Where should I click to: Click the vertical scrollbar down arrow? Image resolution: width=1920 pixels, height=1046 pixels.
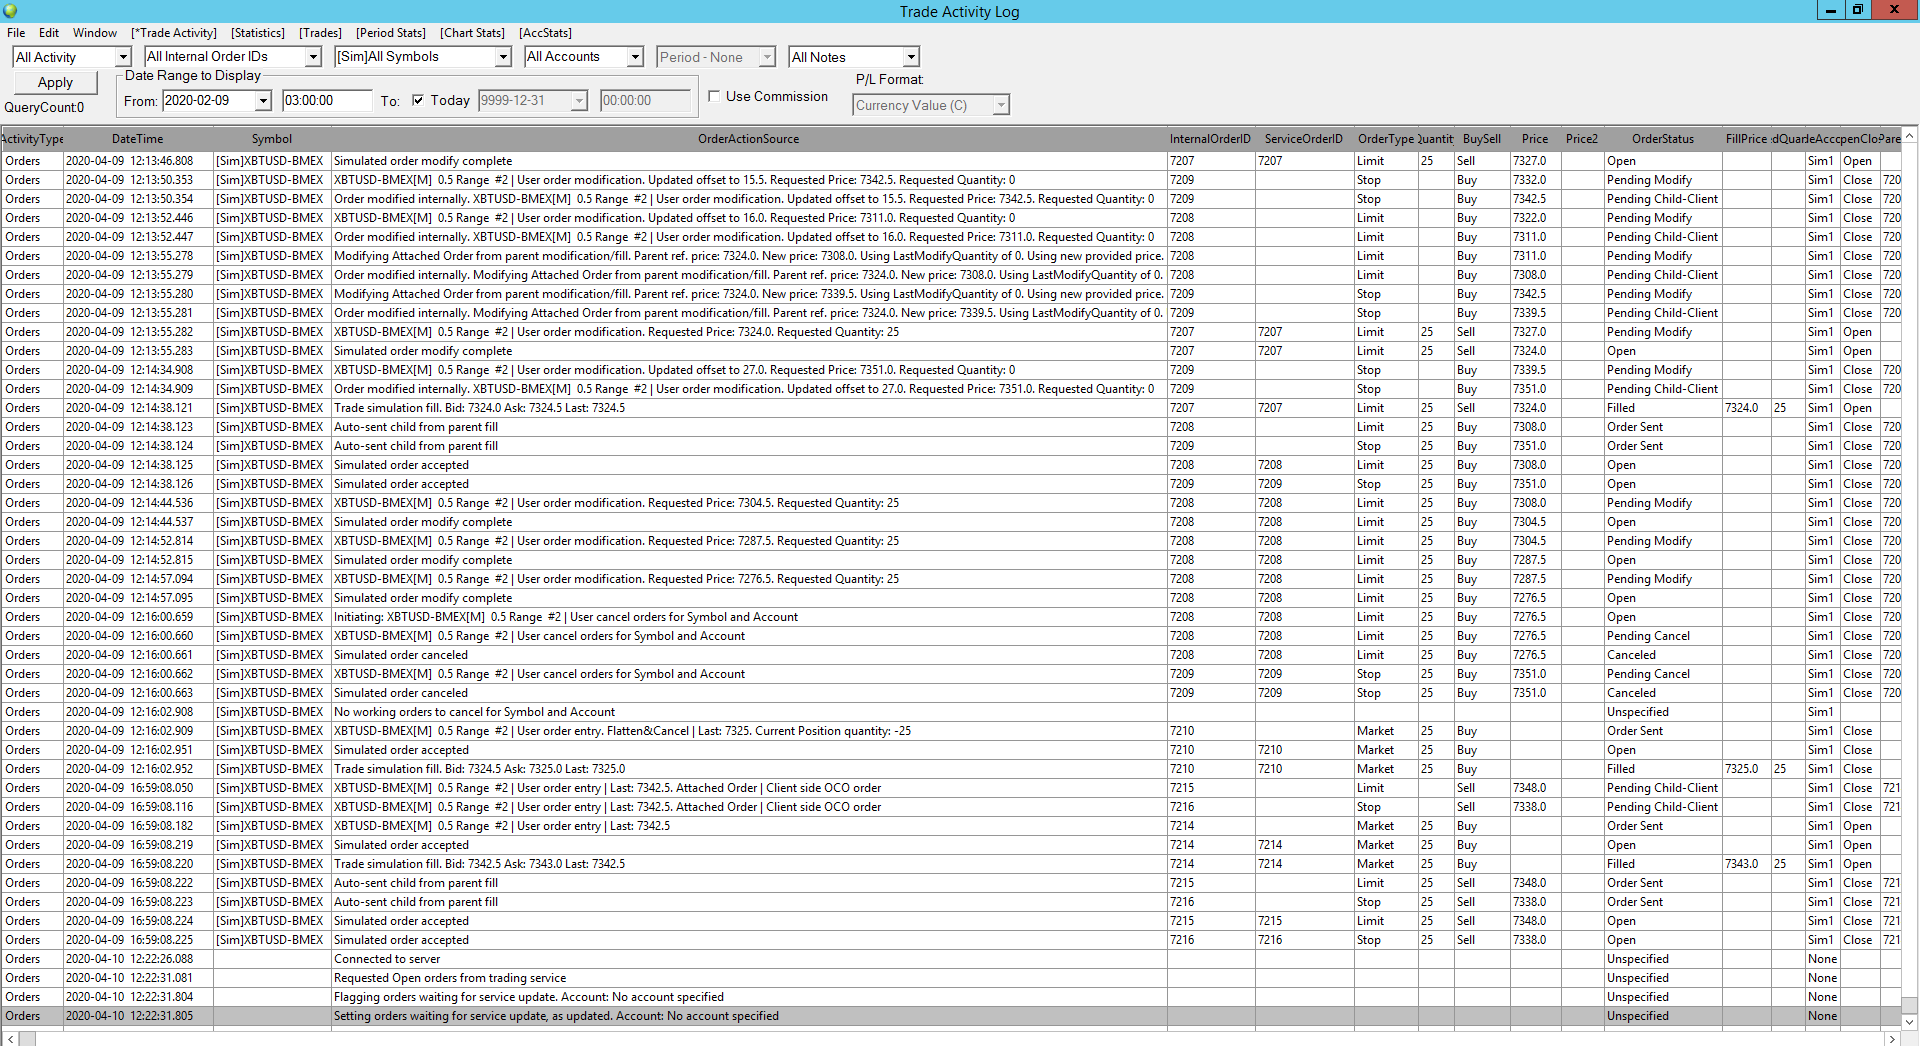point(1909,1022)
